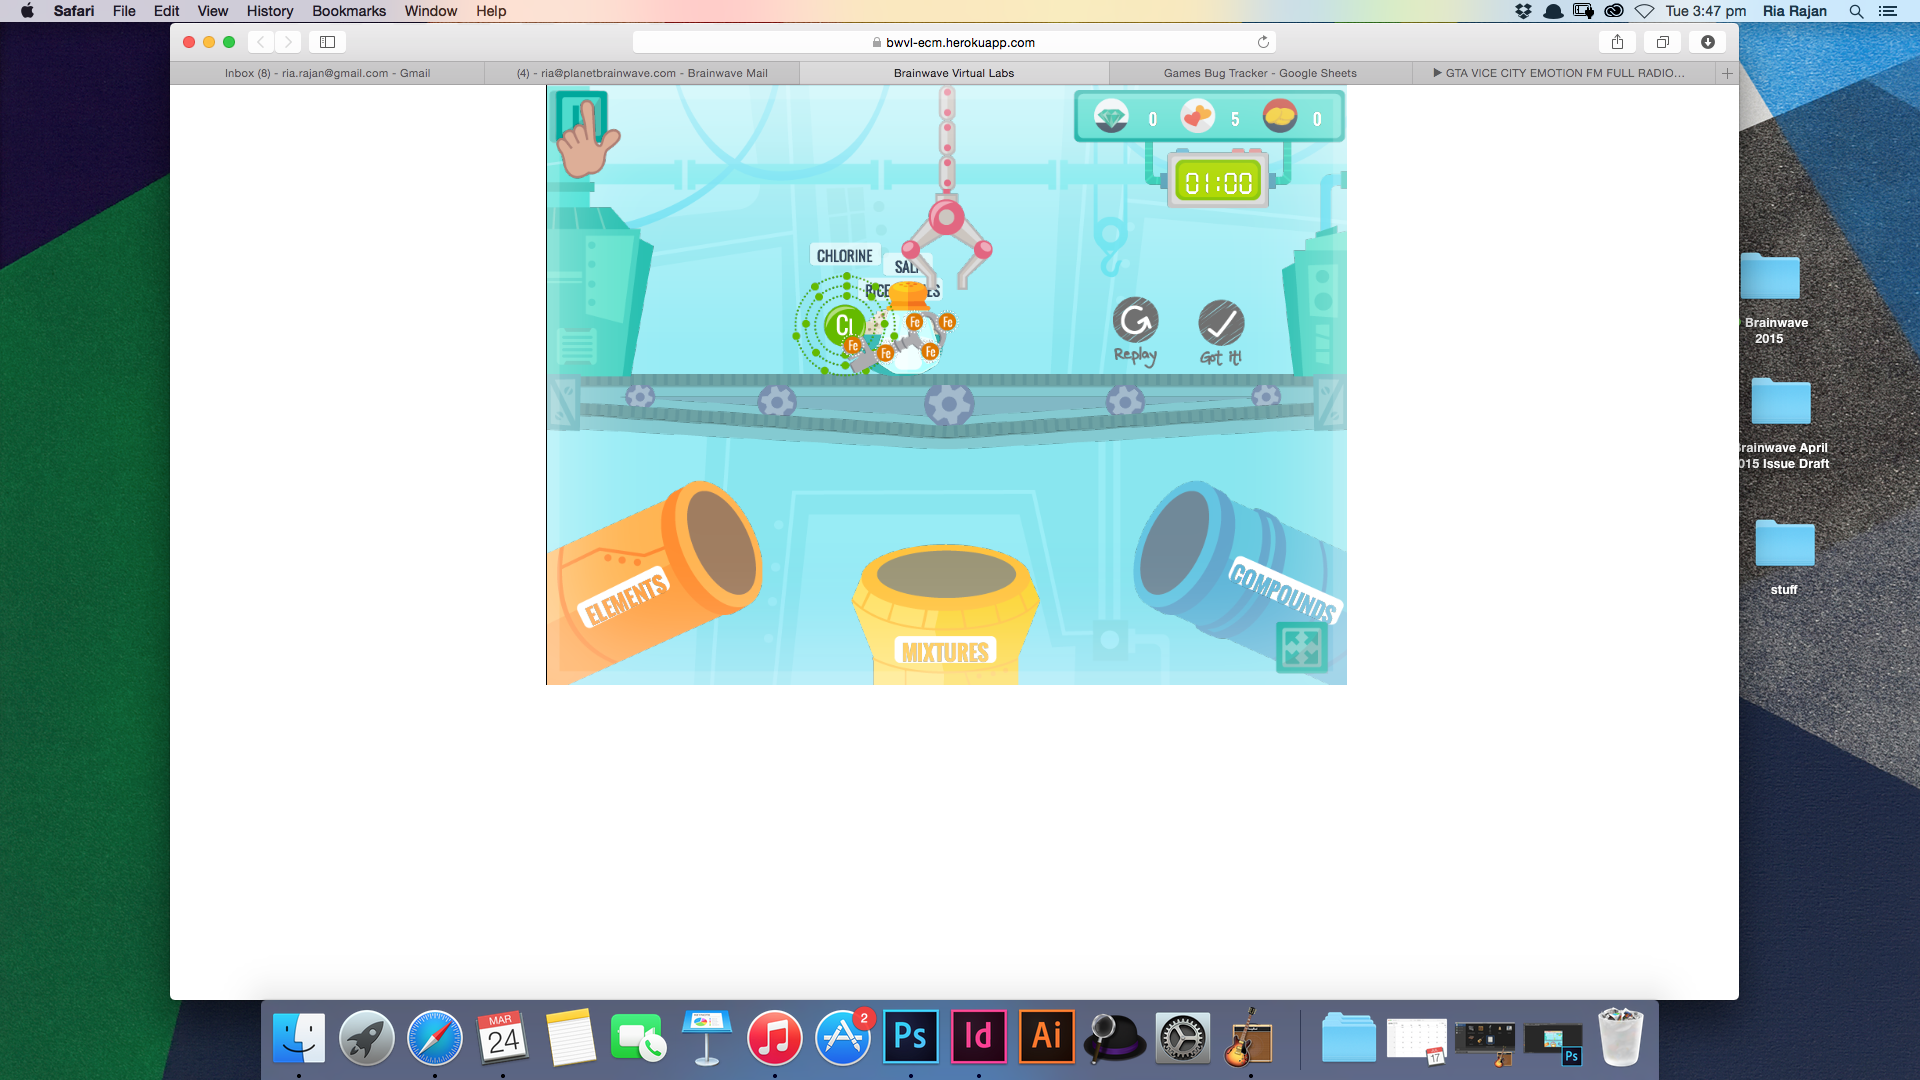Click the 01:00 timer display
The height and width of the screenshot is (1080, 1920).
pos(1218,182)
